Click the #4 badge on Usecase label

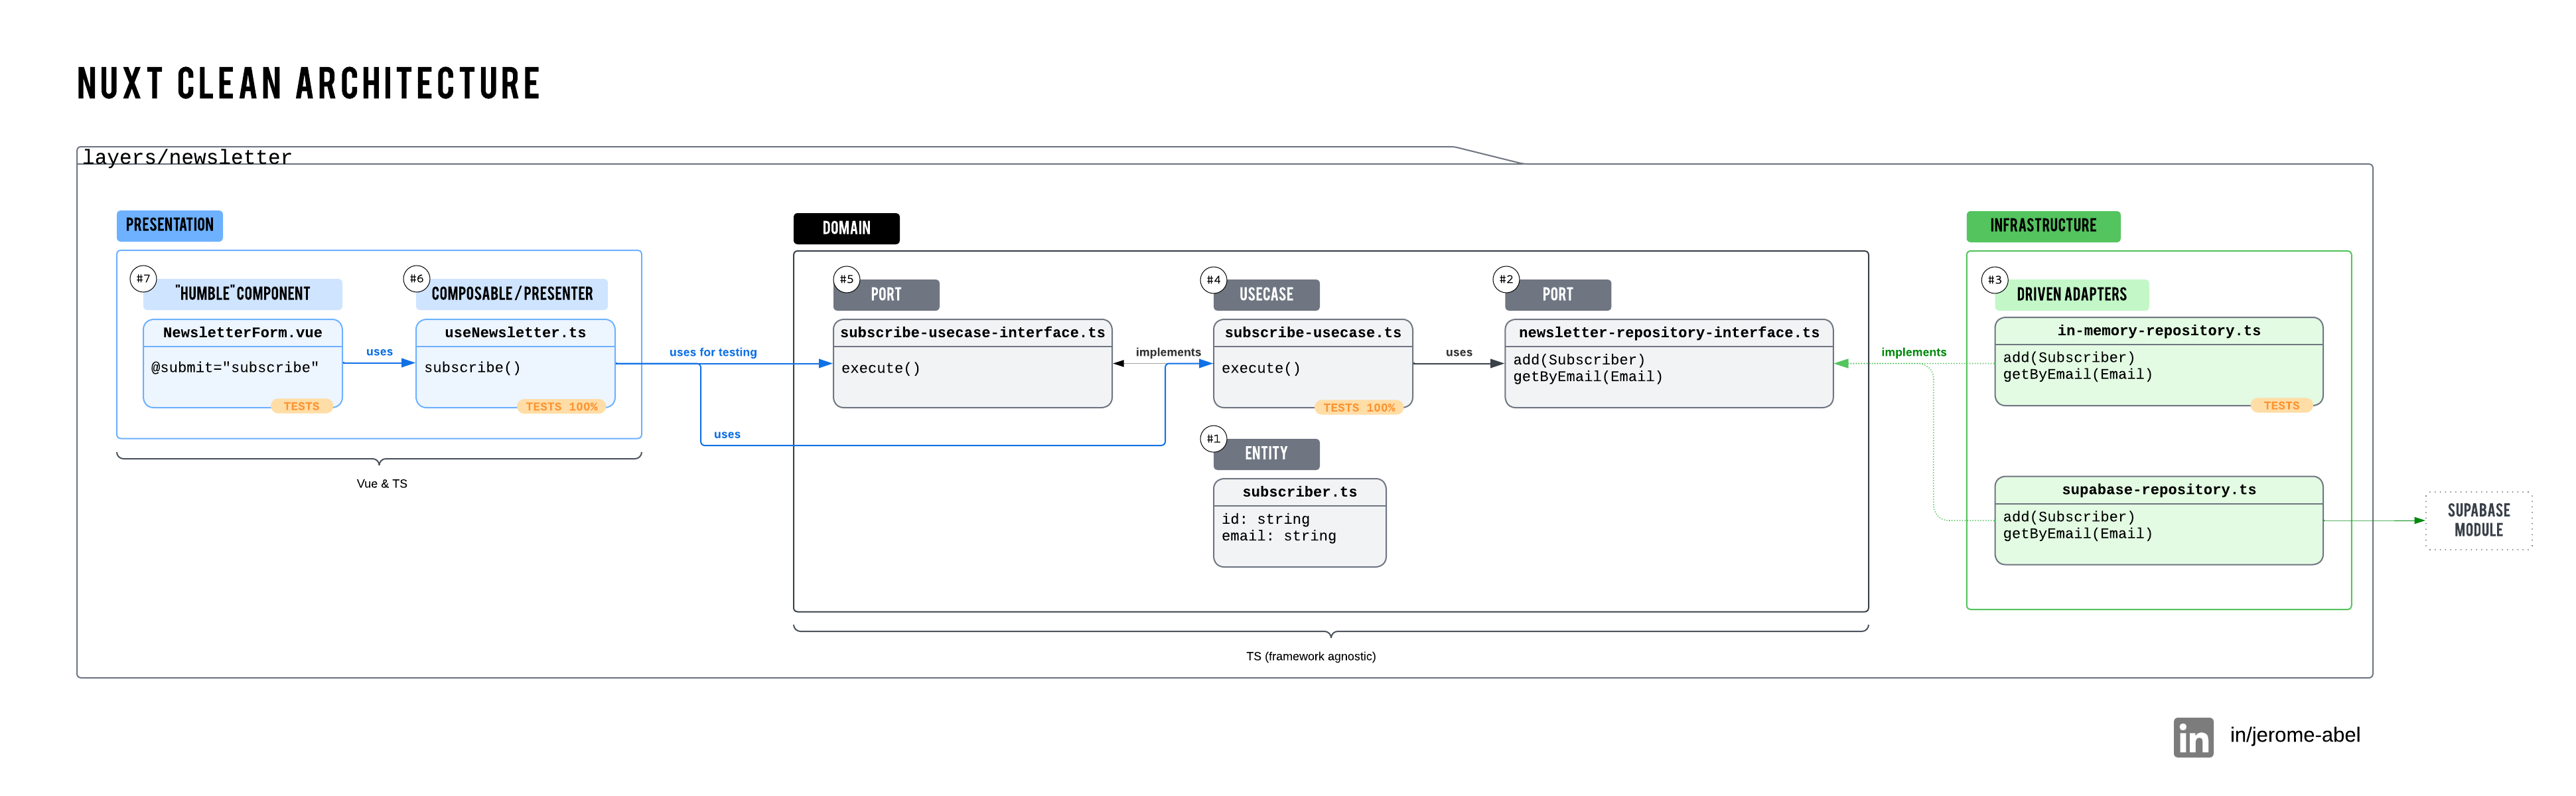click(1213, 279)
